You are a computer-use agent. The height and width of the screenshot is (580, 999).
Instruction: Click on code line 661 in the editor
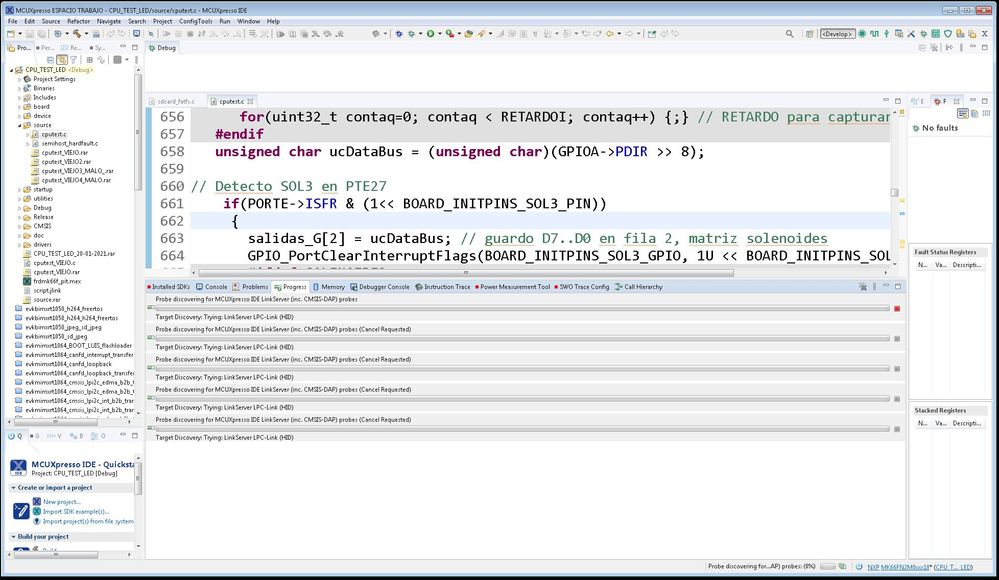(414, 204)
